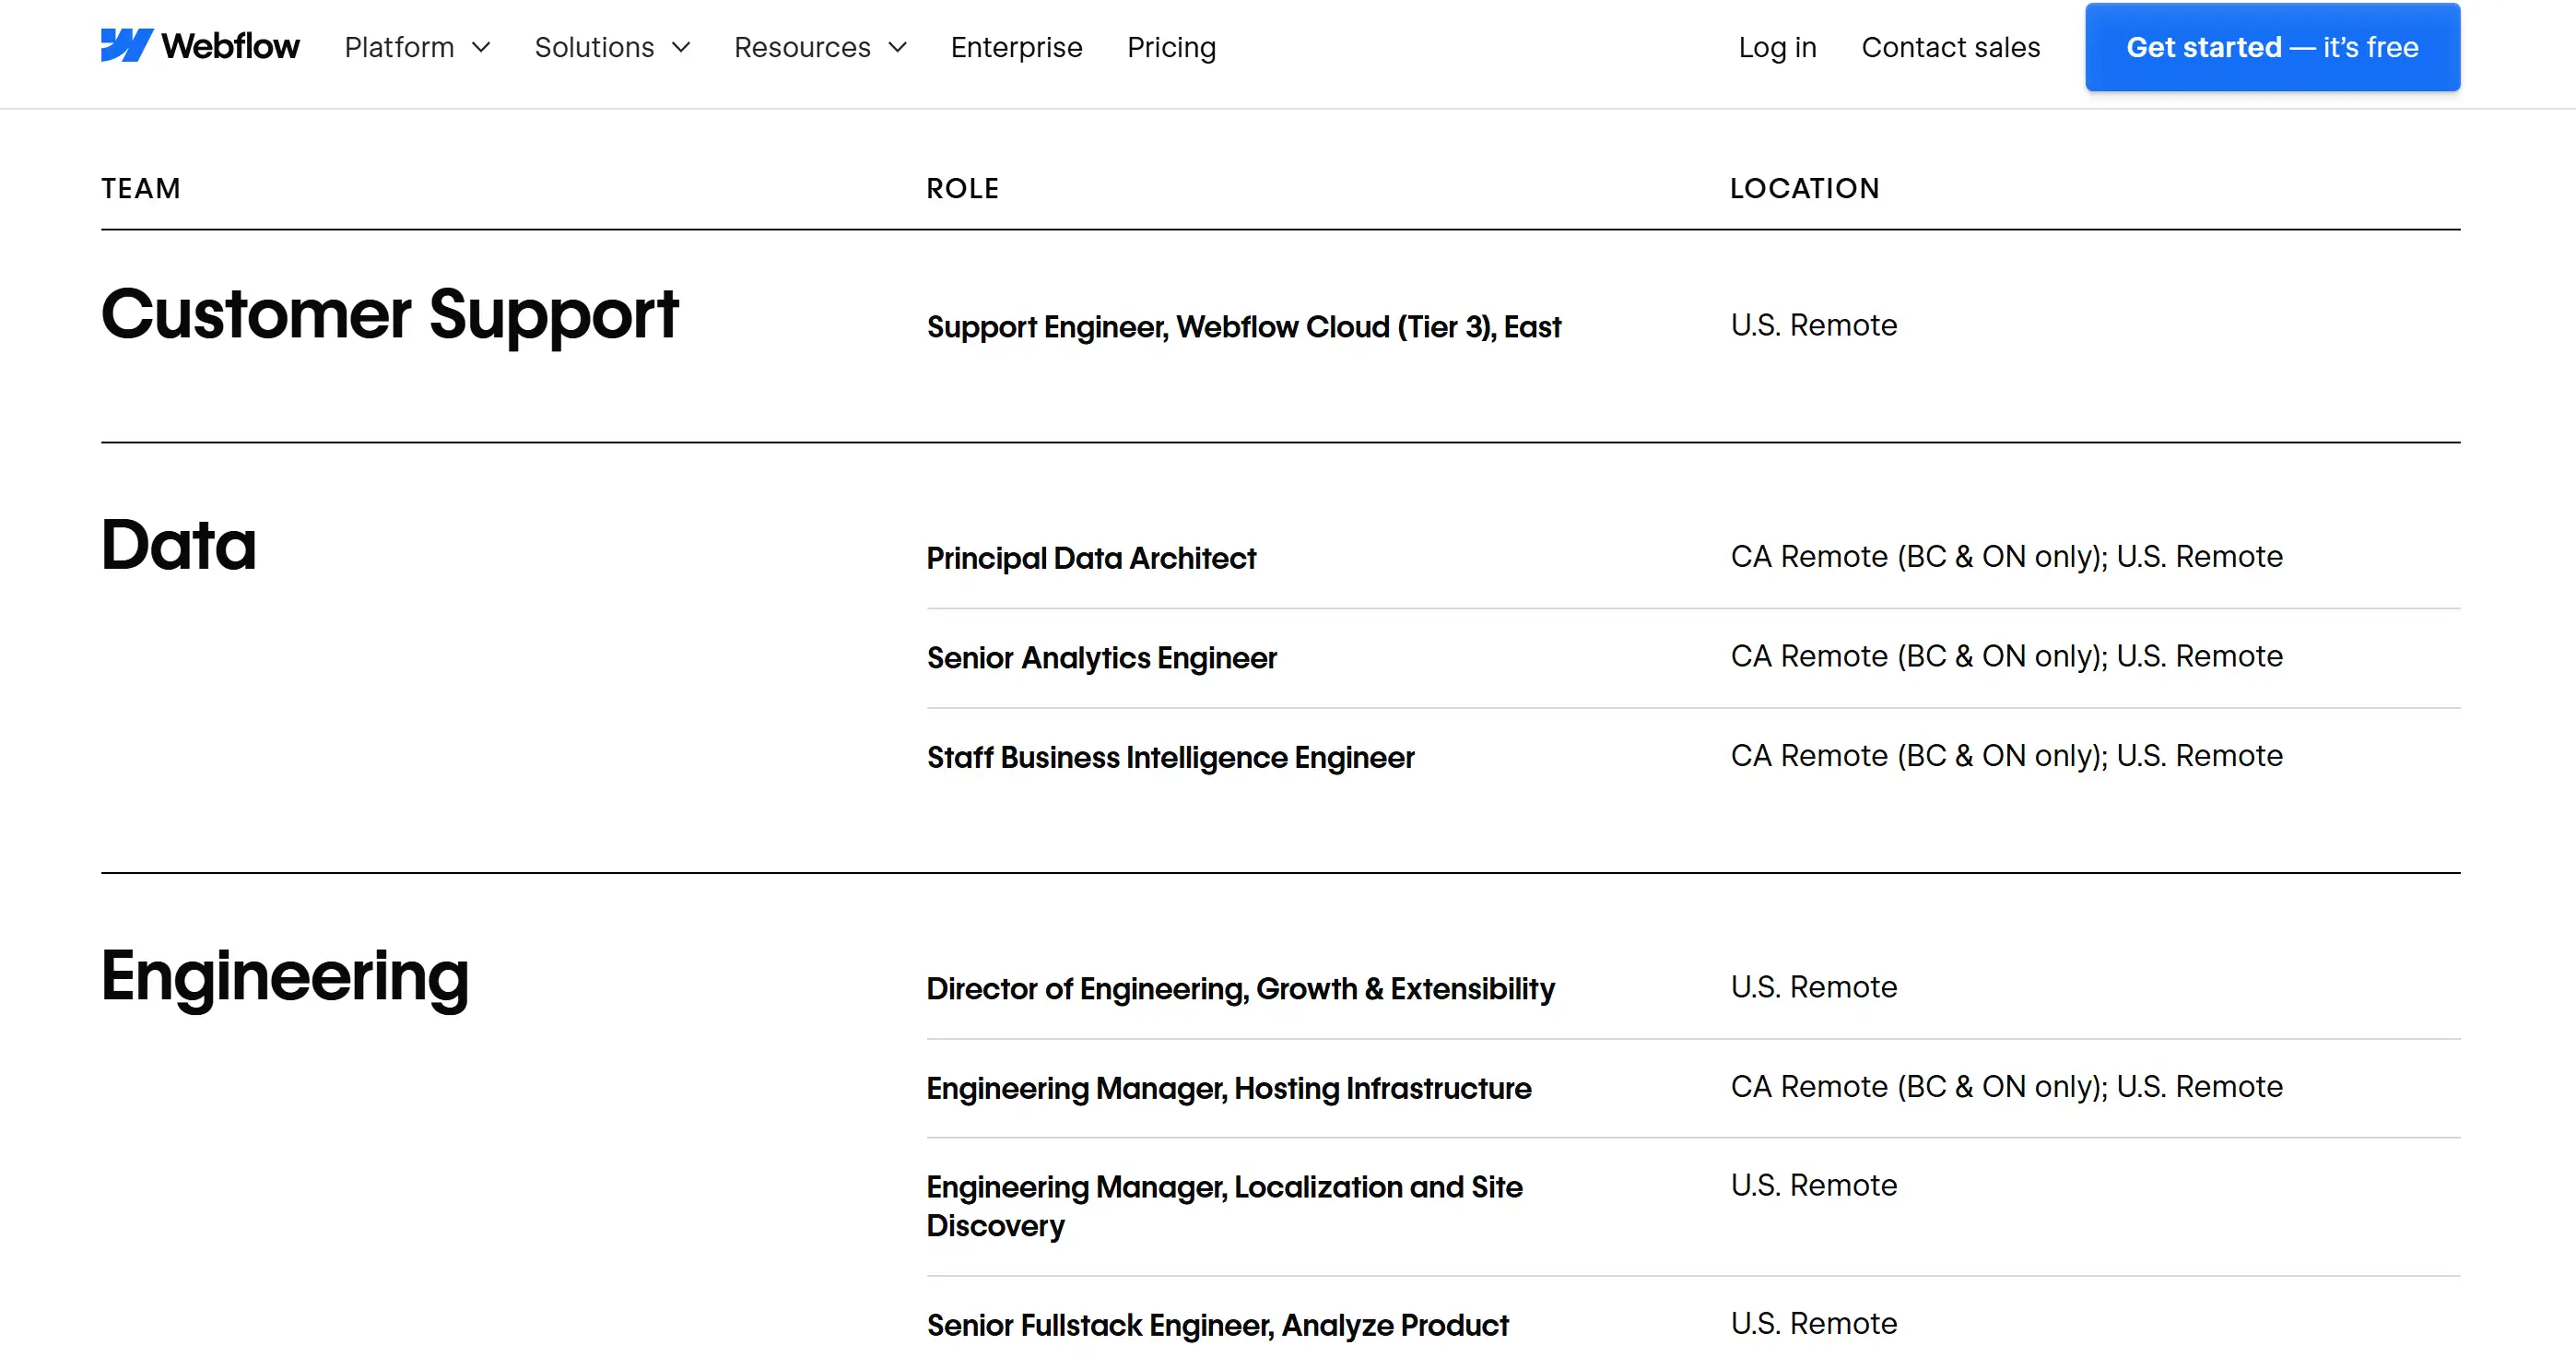The image size is (2576, 1369).
Task: Open the Enterprise nav link
Action: click(1016, 47)
